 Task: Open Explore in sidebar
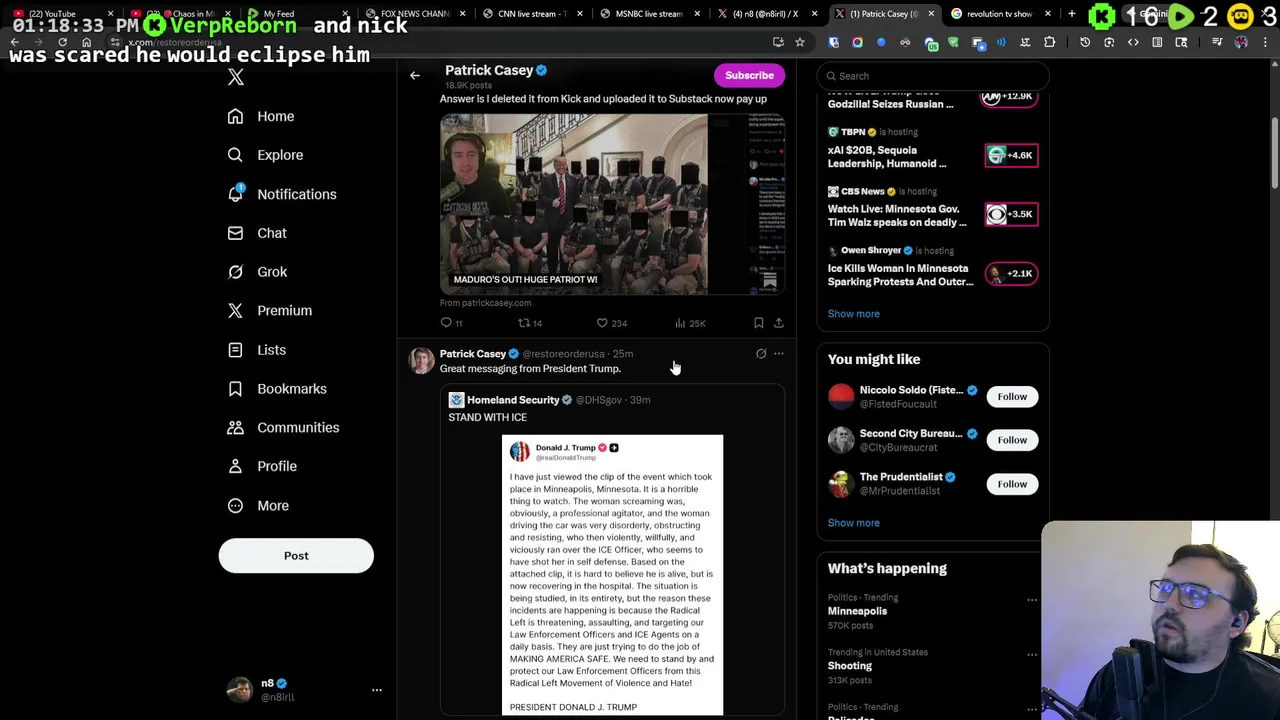click(x=265, y=155)
